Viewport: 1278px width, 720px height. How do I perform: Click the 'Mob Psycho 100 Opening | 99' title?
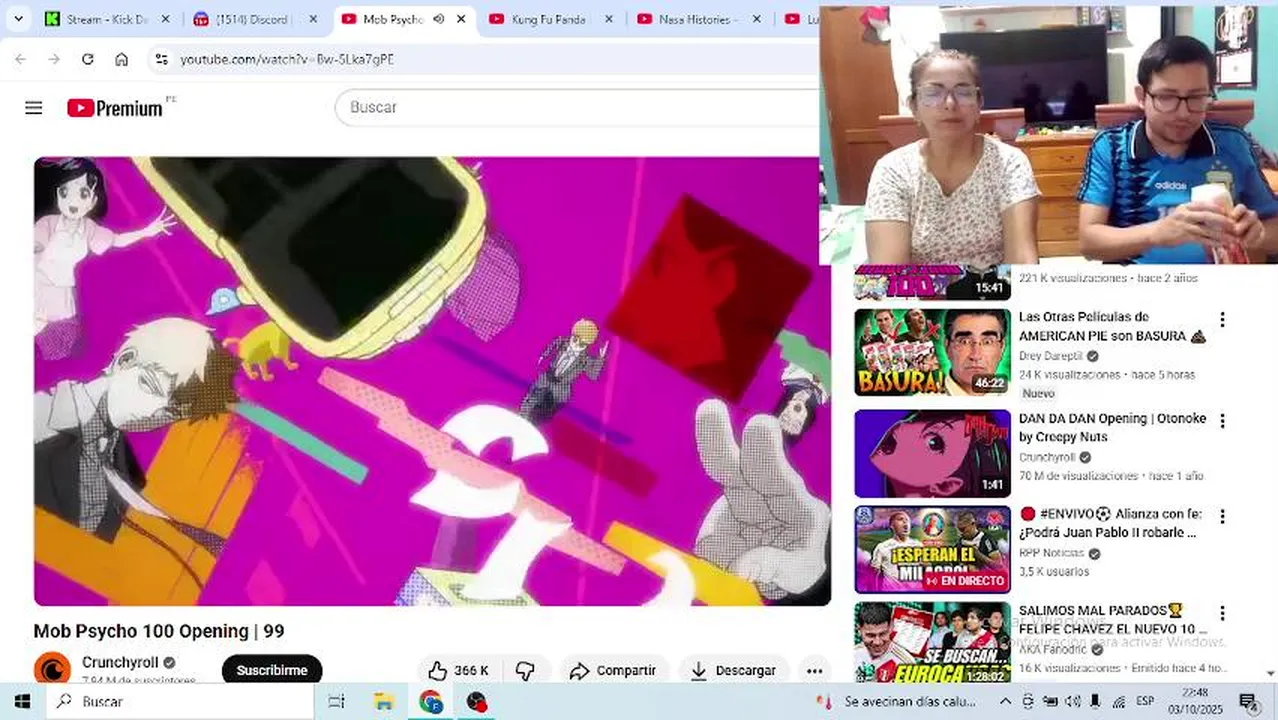(x=159, y=631)
